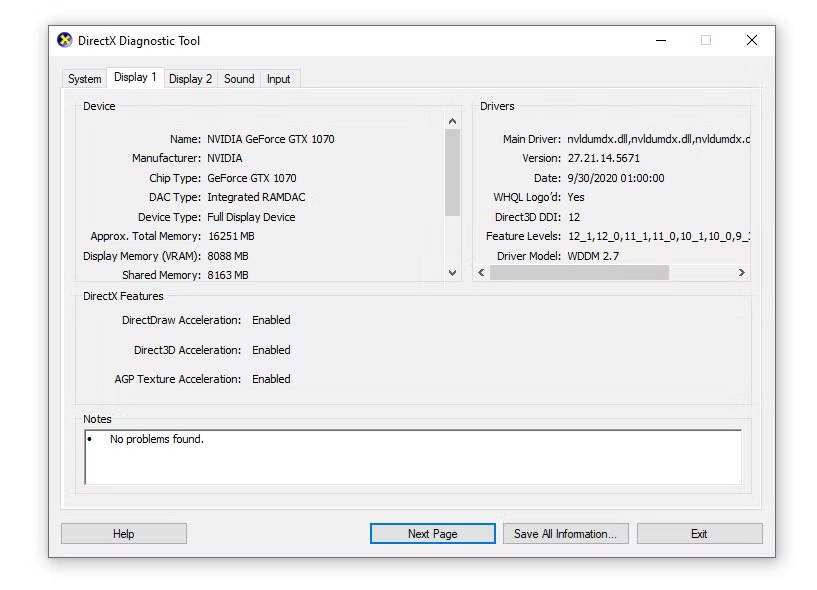Viewport: 817px width, 590px height.
Task: Click the Device panel vertical scrollbar thumb
Action: tap(452, 172)
